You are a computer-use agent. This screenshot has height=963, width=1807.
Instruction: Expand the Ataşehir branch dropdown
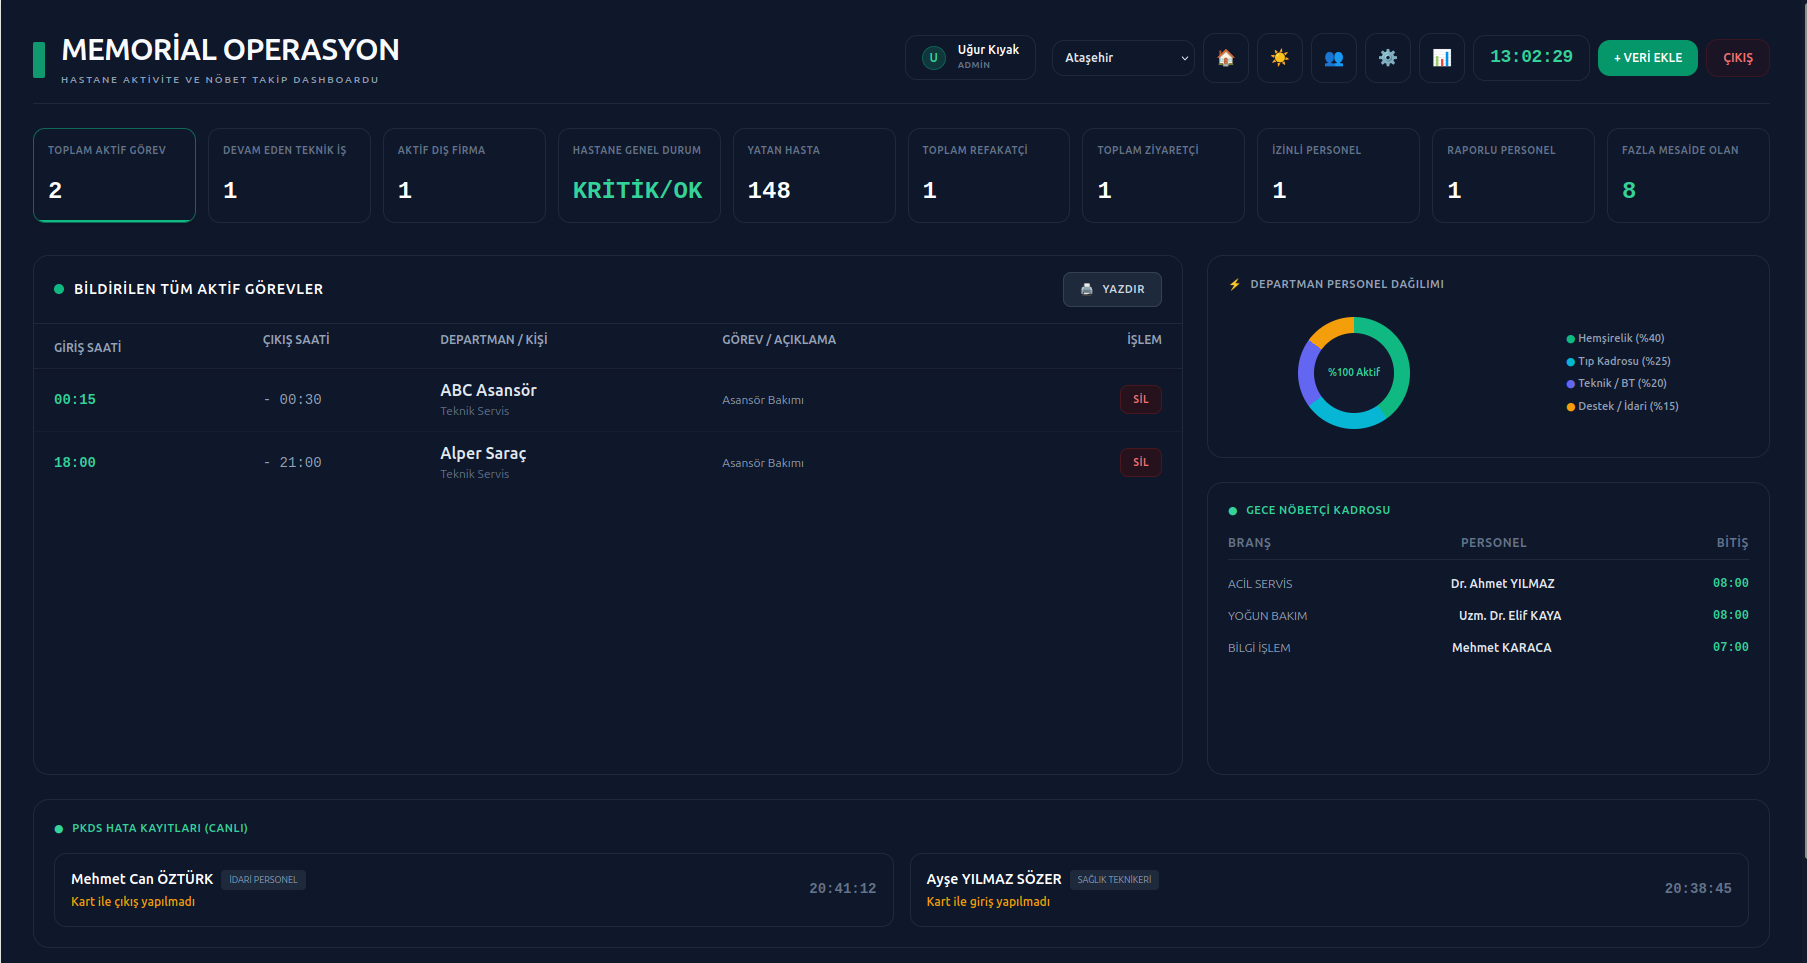pos(1123,58)
